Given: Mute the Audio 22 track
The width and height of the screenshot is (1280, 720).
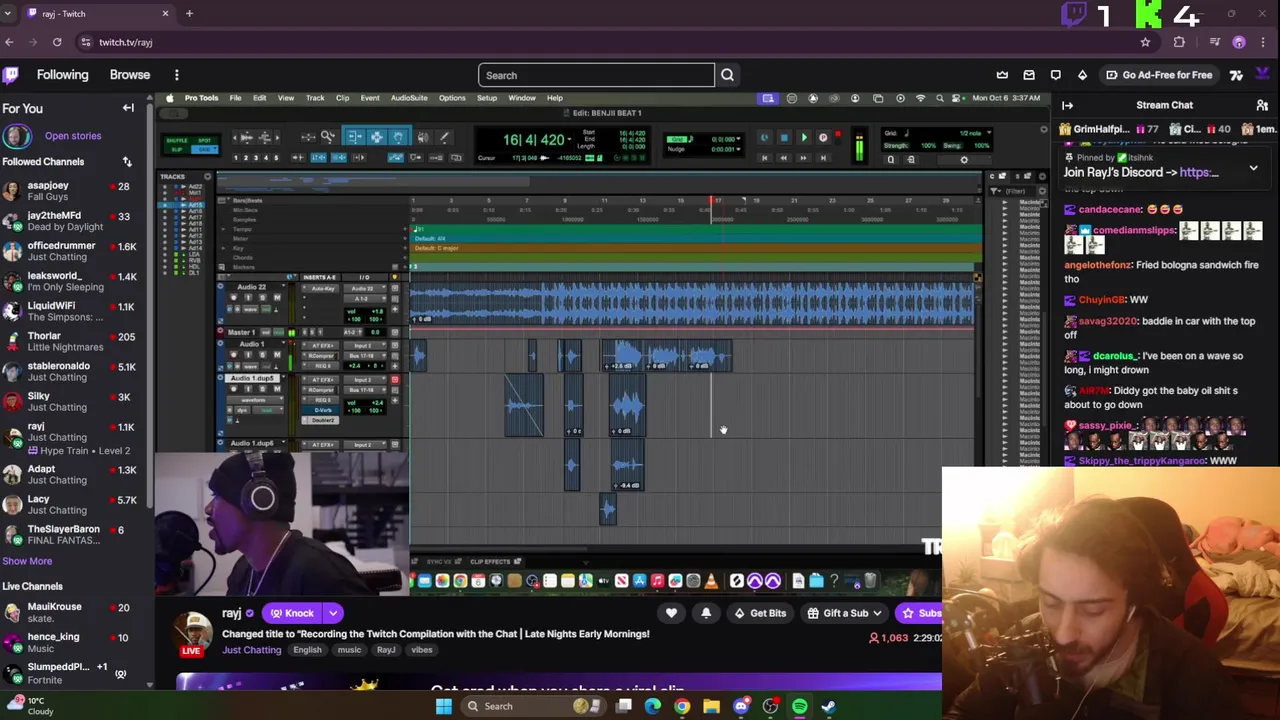Looking at the screenshot, I should coord(277,298).
